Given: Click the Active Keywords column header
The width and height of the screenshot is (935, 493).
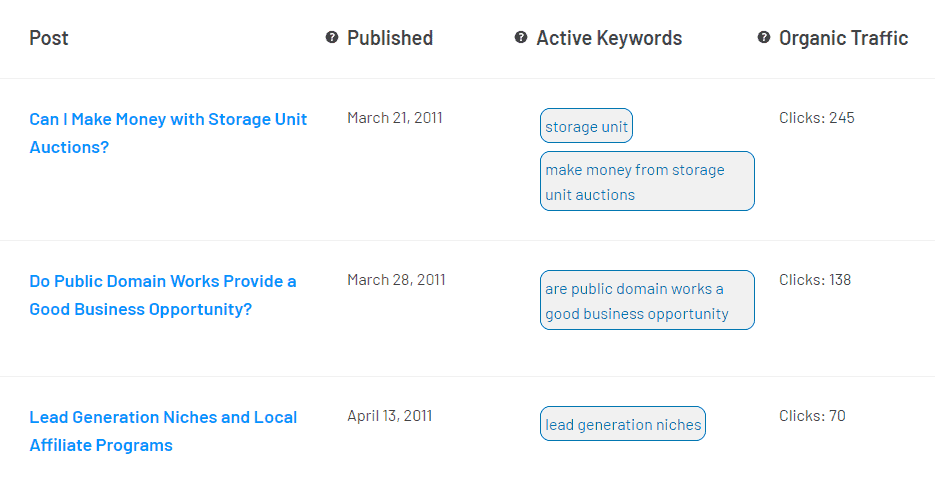Looking at the screenshot, I should pyautogui.click(x=609, y=38).
